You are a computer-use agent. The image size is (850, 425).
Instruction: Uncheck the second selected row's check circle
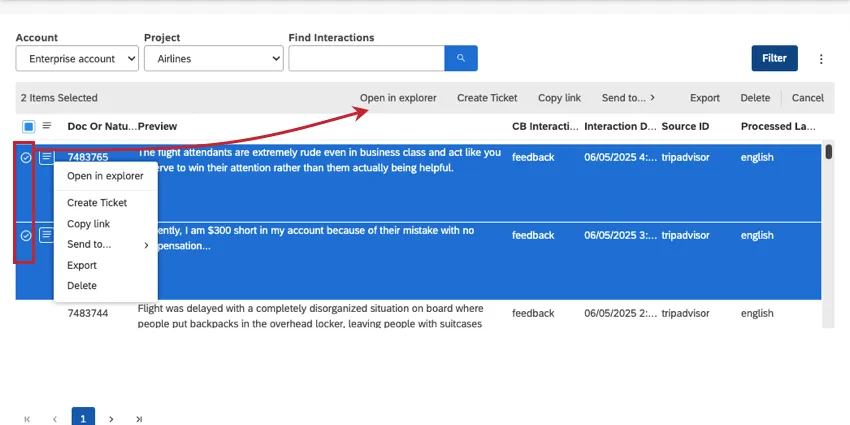[26, 235]
